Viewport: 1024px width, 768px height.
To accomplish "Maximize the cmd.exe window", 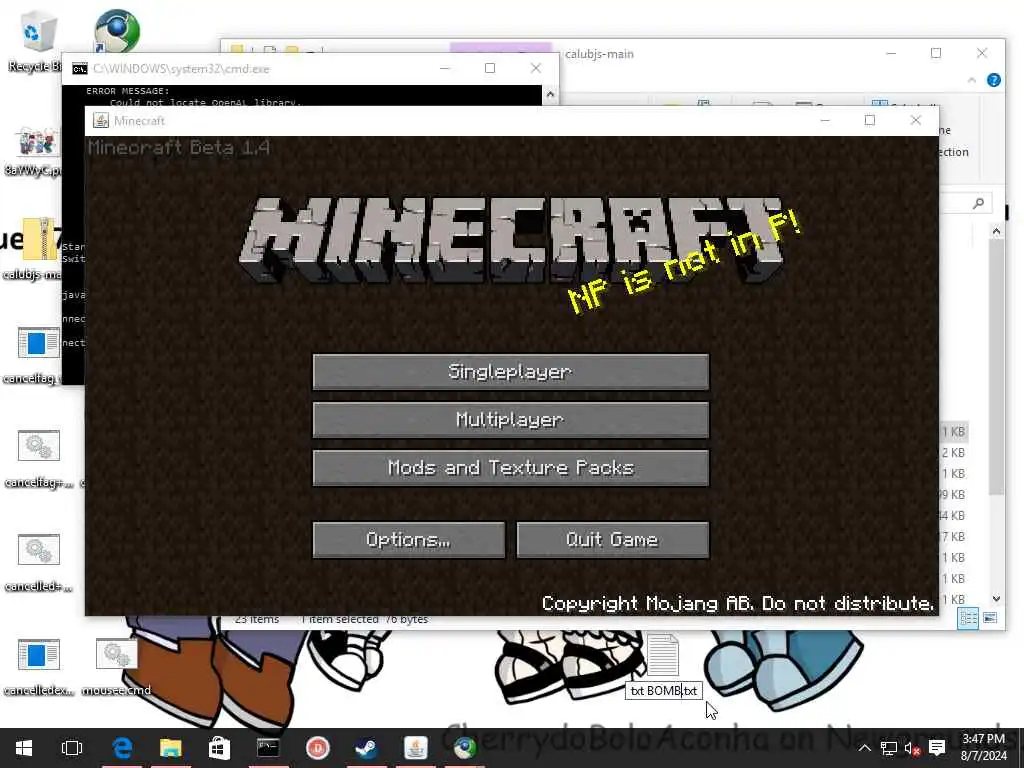I will click(490, 69).
